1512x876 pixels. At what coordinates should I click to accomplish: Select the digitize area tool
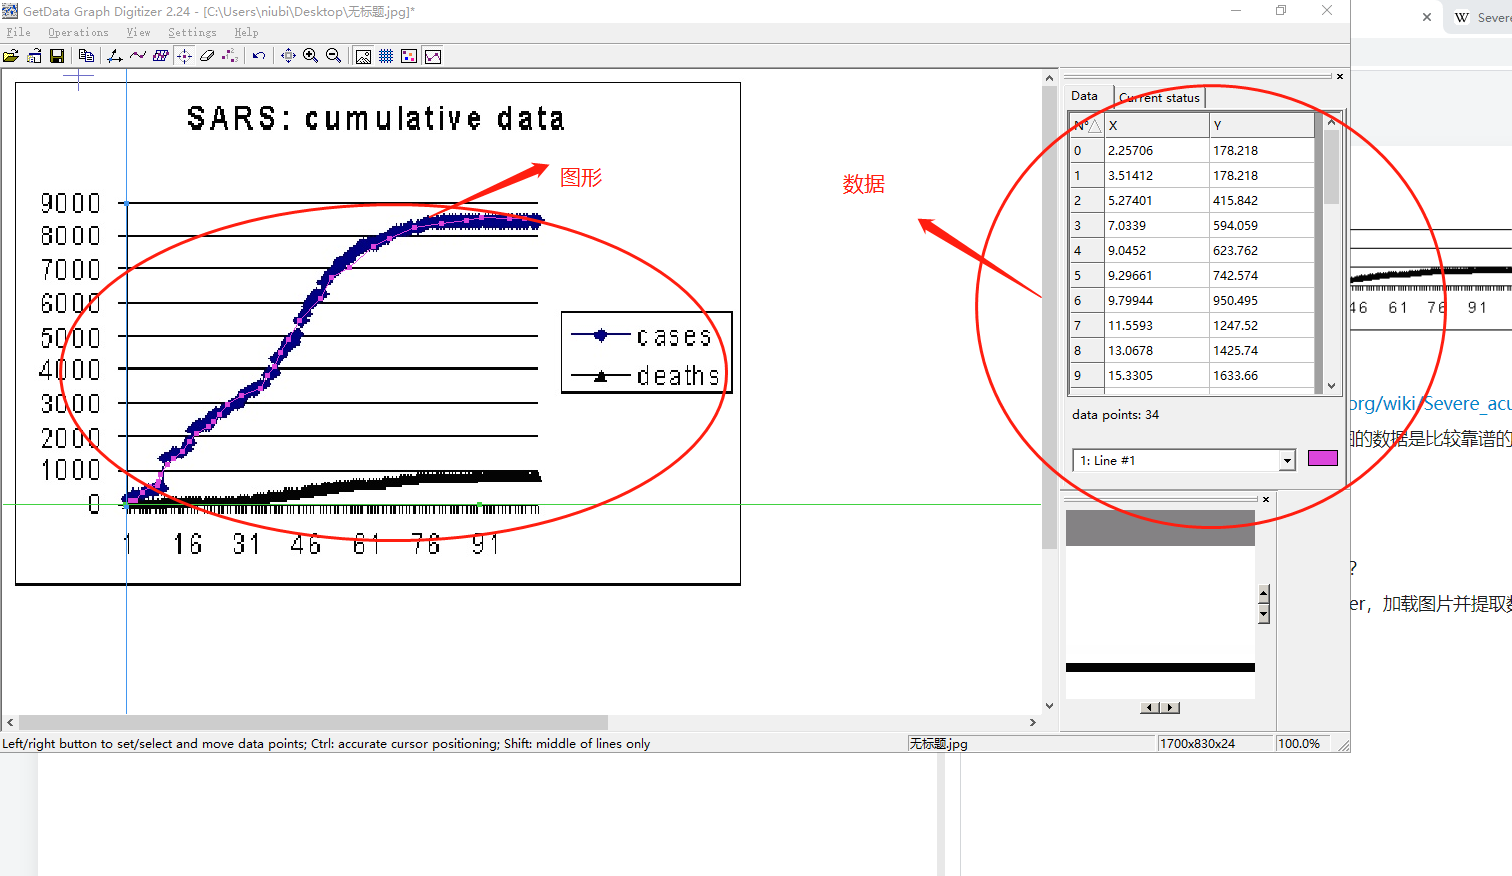pos(161,56)
